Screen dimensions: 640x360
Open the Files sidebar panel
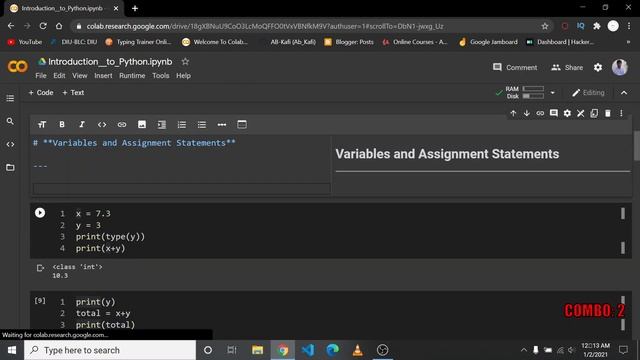click(x=10, y=167)
